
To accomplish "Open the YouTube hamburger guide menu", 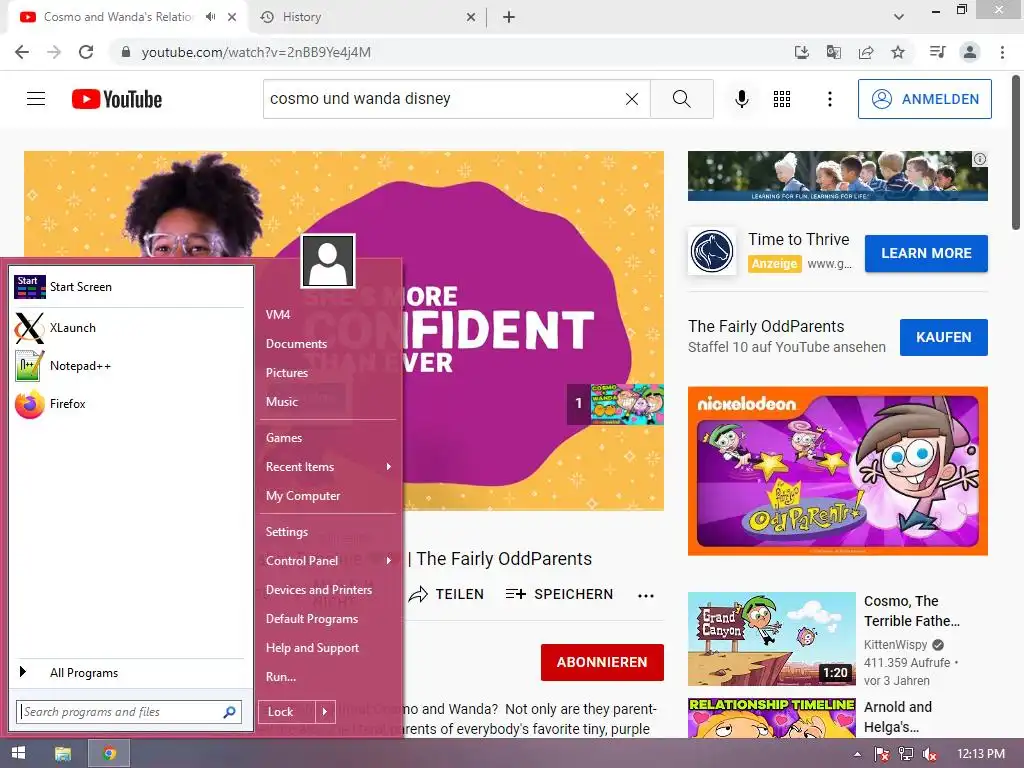I will tap(36, 99).
